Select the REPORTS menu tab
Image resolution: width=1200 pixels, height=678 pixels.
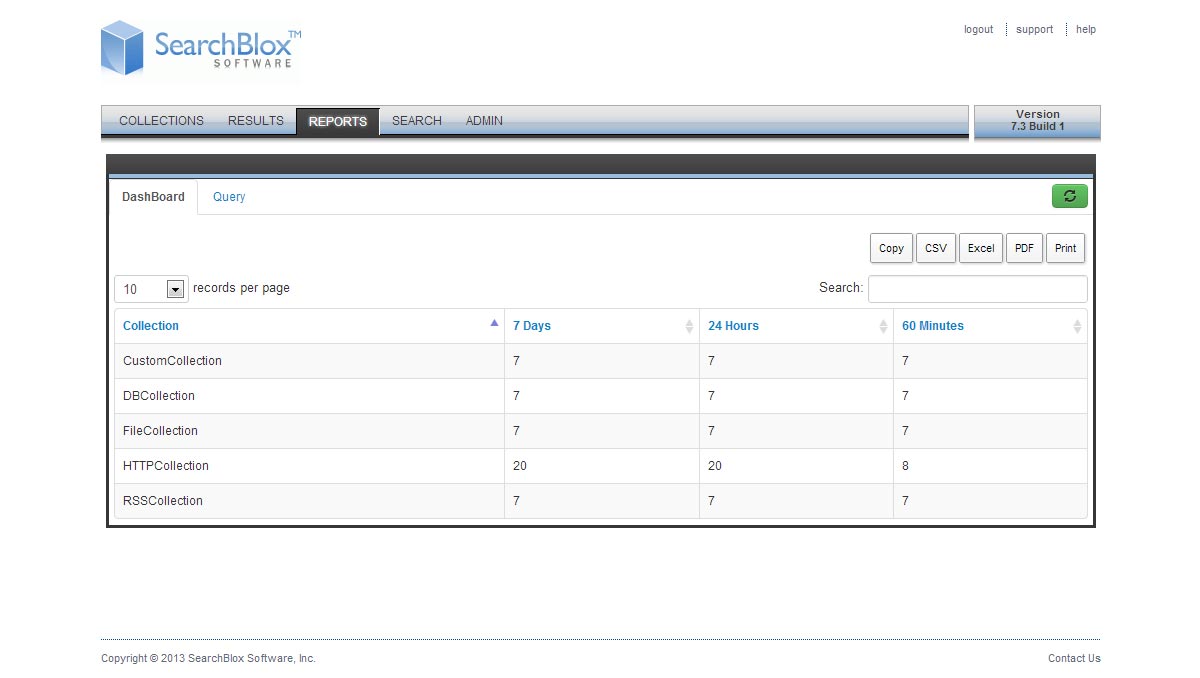pos(338,122)
